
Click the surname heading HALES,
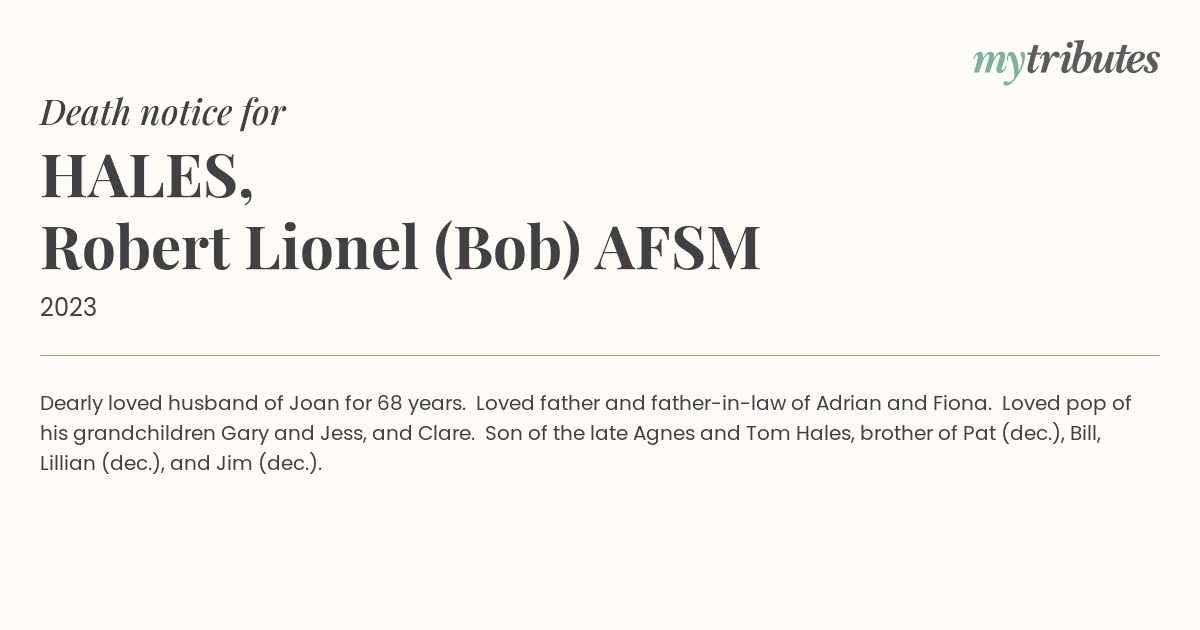tap(147, 175)
